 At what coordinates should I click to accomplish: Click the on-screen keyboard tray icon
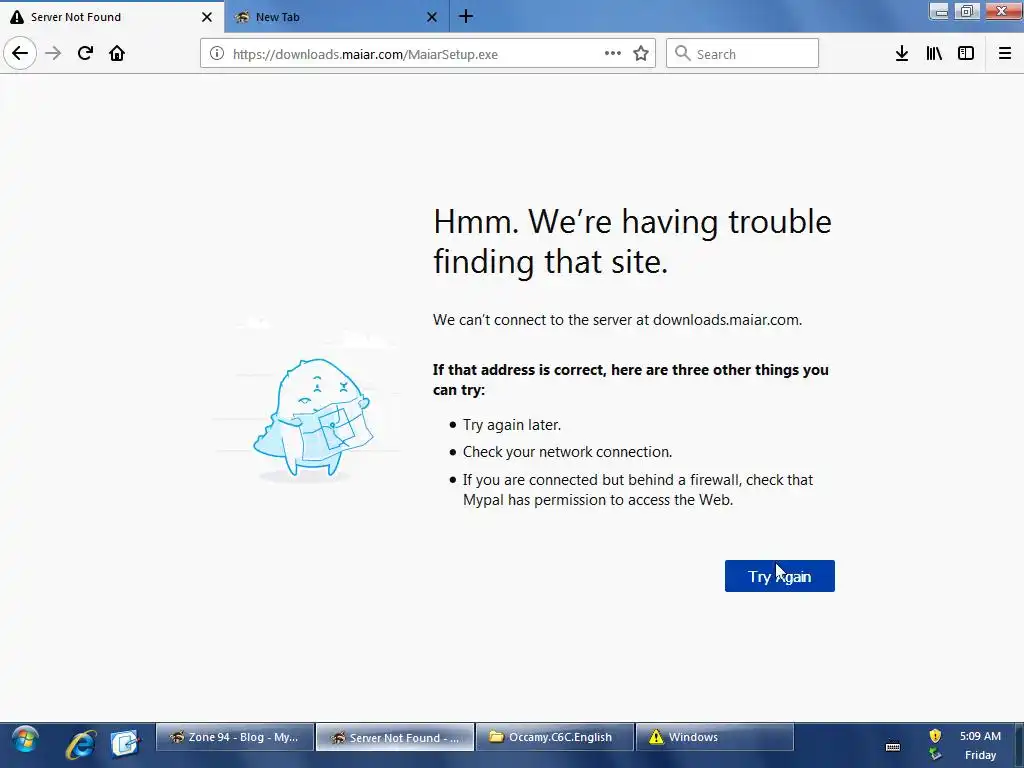click(x=893, y=746)
